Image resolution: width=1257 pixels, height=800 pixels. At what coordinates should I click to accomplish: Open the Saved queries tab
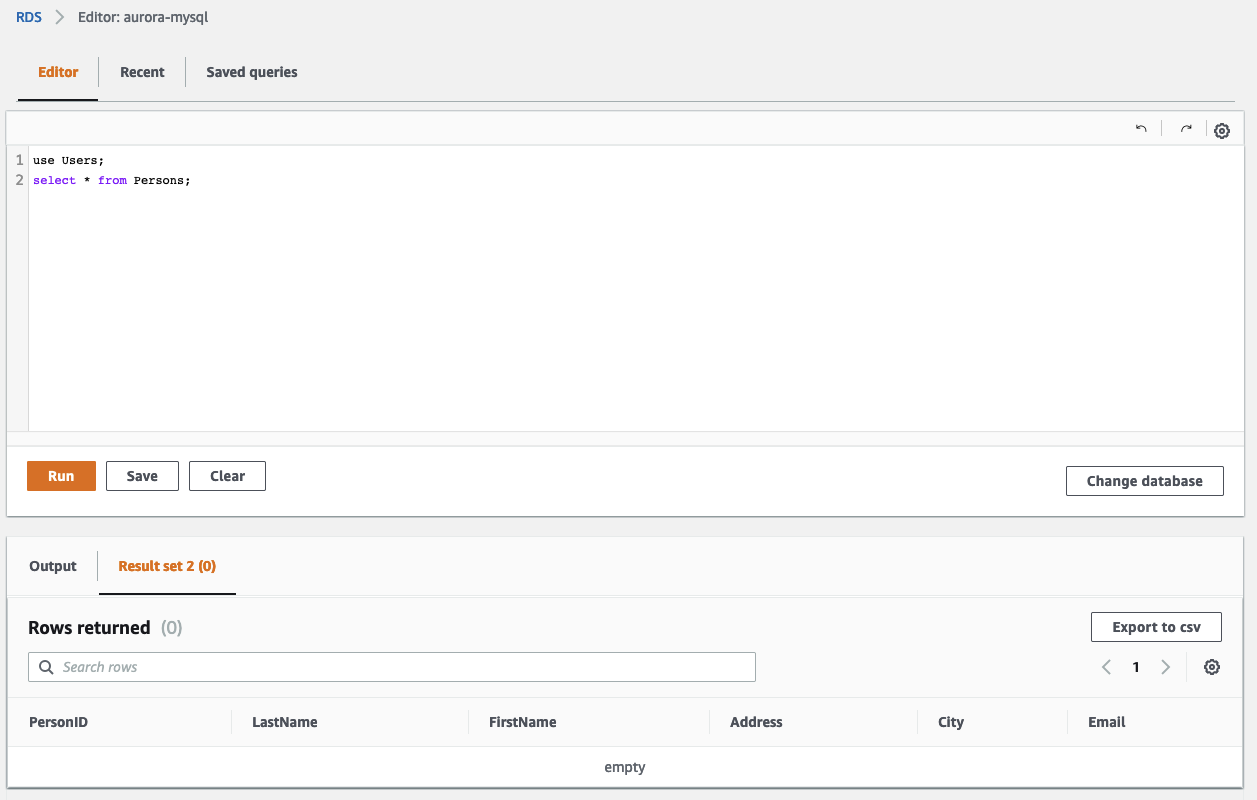point(252,72)
